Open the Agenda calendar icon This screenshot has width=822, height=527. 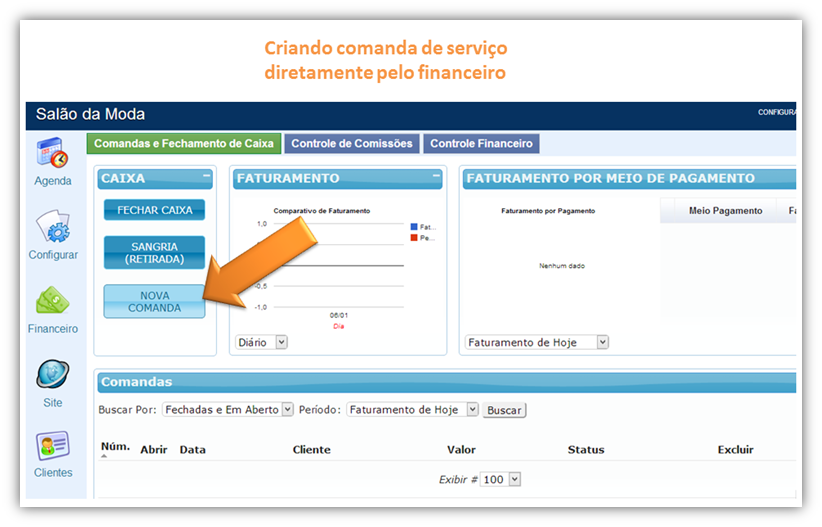[x=52, y=153]
